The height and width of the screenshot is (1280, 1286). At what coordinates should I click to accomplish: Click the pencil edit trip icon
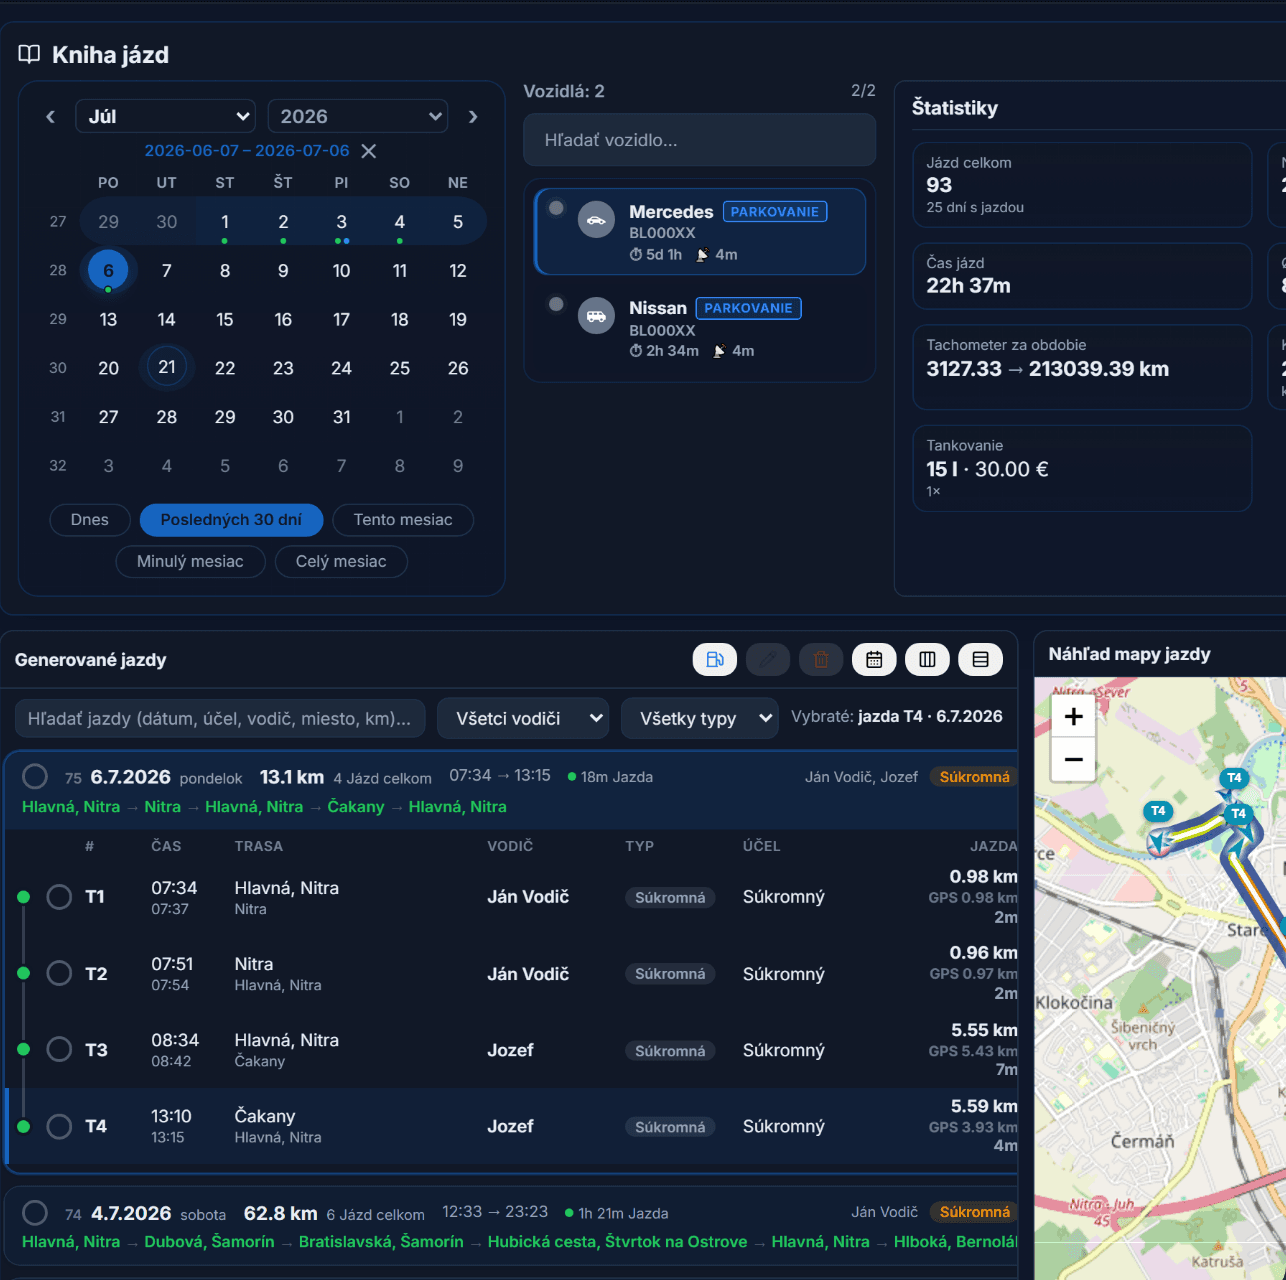point(768,659)
